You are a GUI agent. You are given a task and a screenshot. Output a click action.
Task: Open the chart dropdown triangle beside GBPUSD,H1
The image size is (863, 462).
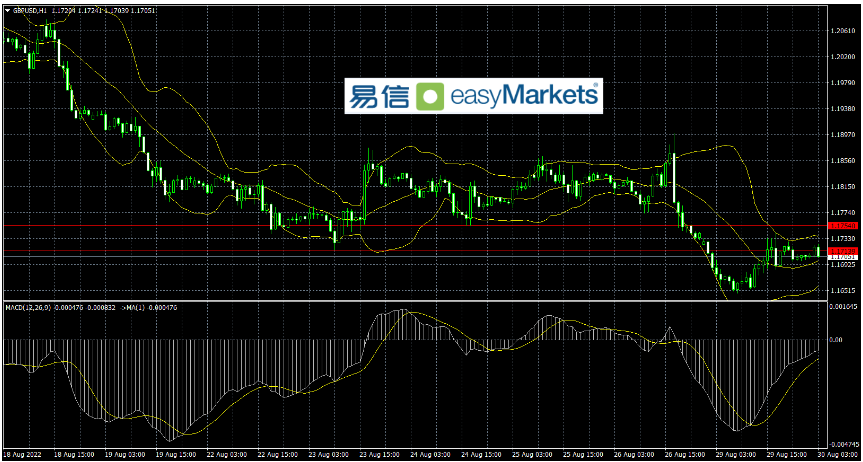coord(7,10)
